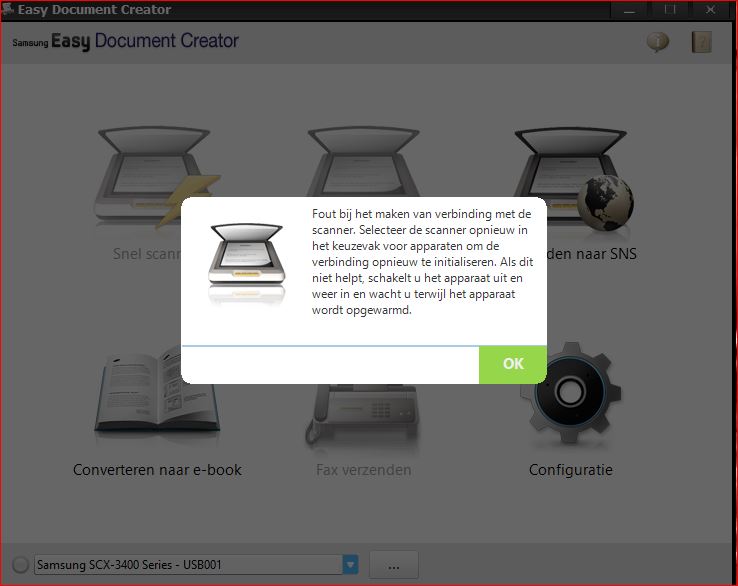
Task: Close the Easy Document Creator window
Action: click(x=711, y=10)
